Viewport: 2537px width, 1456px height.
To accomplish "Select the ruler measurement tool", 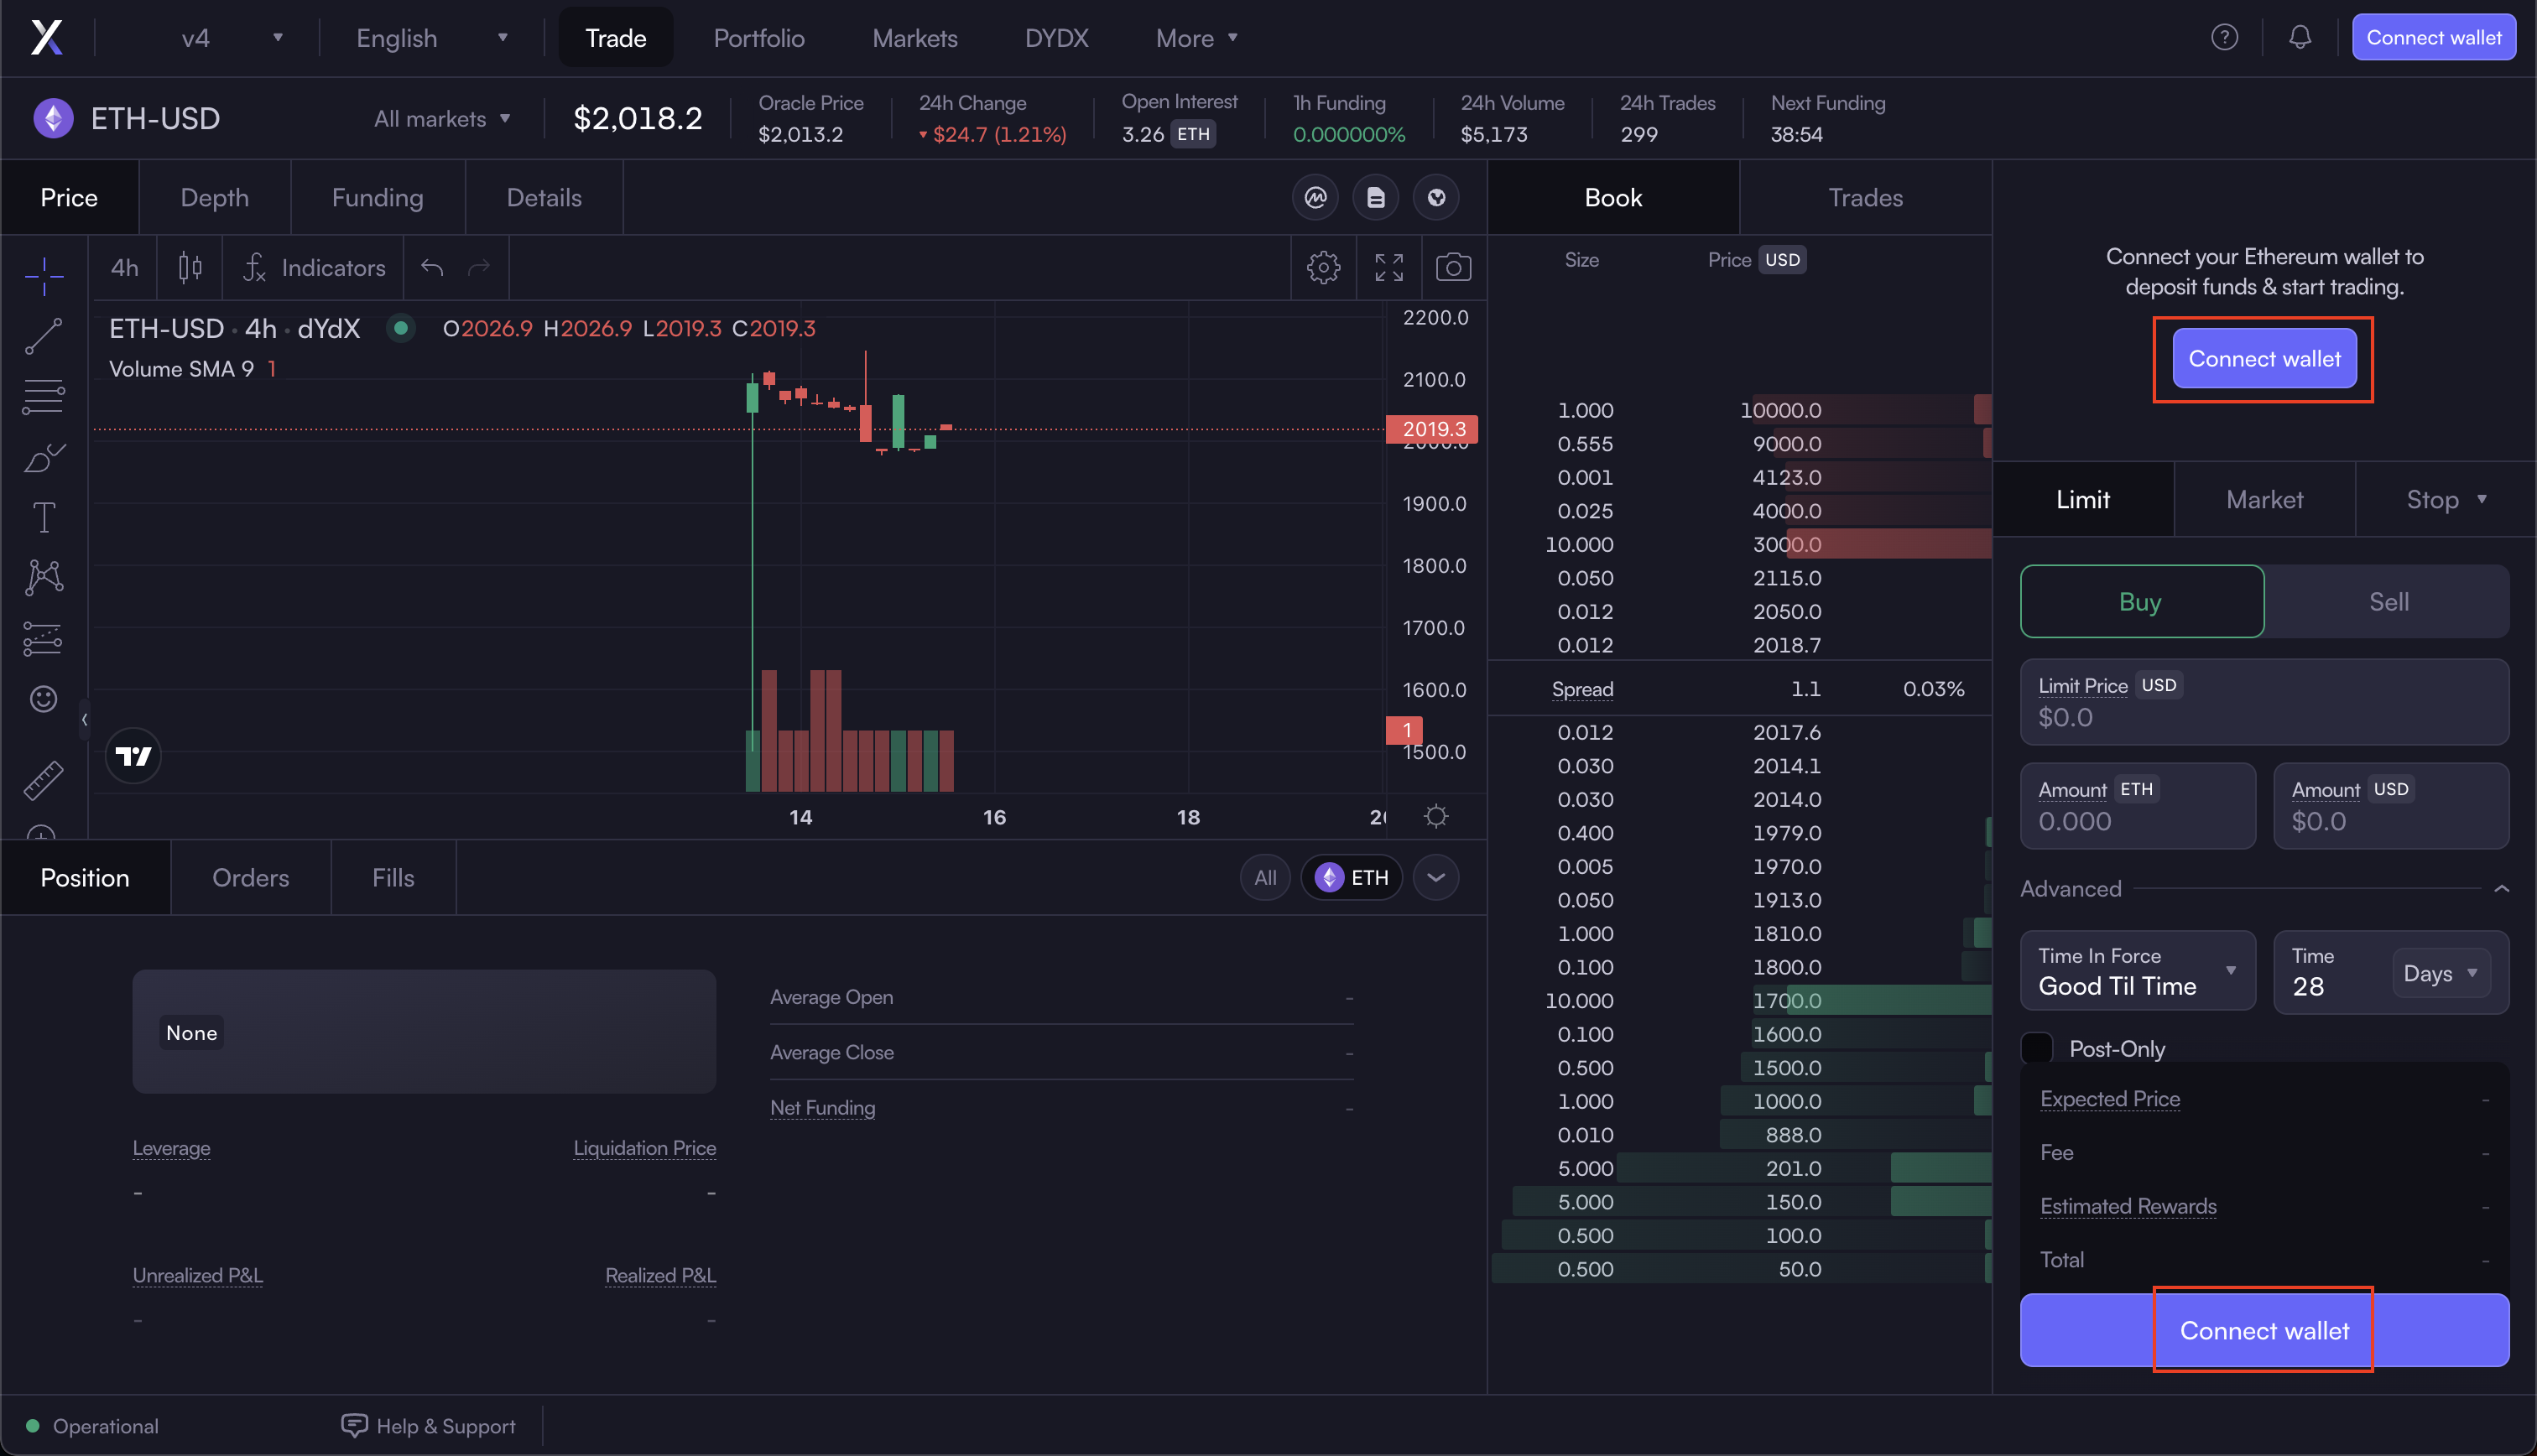I will pyautogui.click(x=44, y=780).
